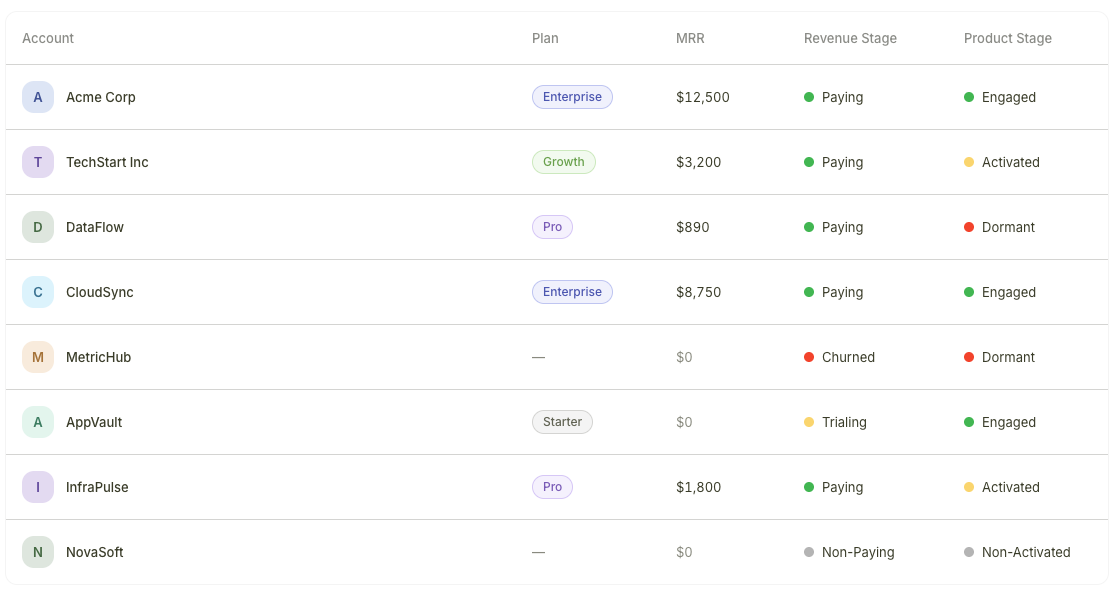Open the CloudSync account avatar
The image size is (1117, 596).
tap(38, 291)
